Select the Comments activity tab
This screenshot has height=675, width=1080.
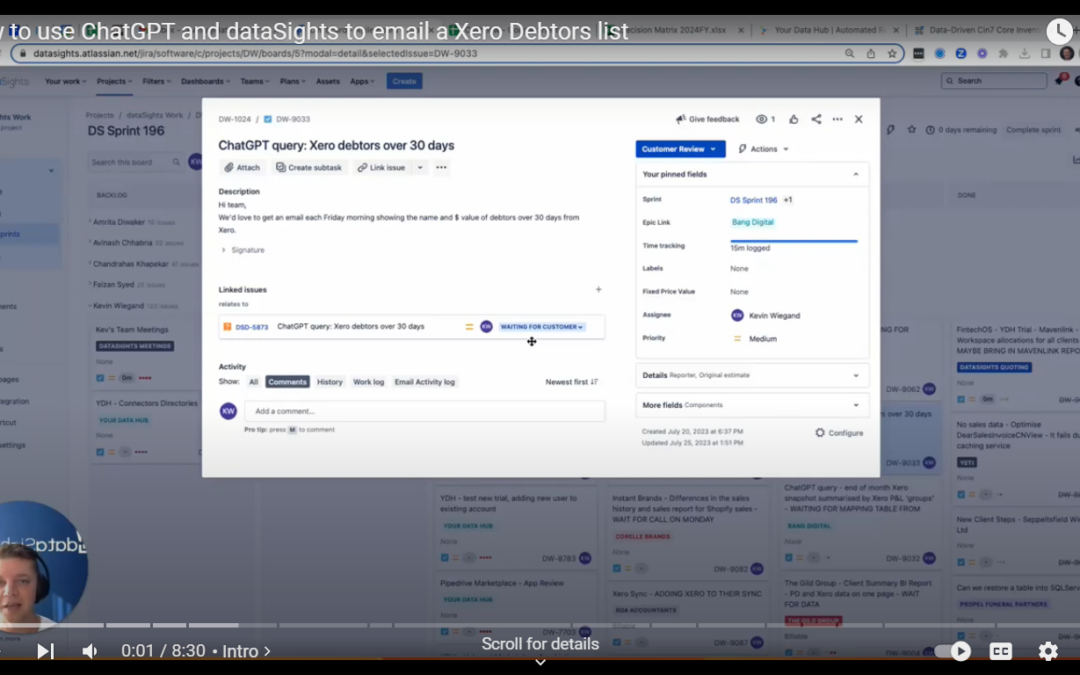(x=287, y=382)
